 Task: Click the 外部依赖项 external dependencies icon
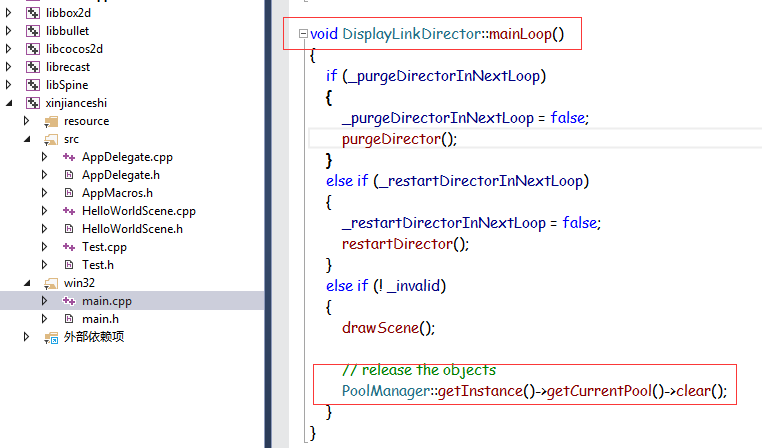pyautogui.click(x=51, y=337)
